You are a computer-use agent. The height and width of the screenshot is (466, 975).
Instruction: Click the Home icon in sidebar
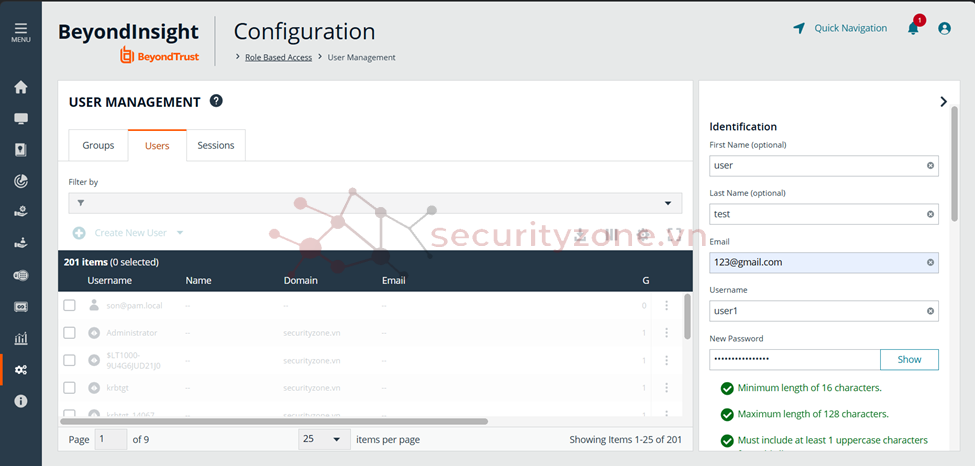tap(20, 87)
